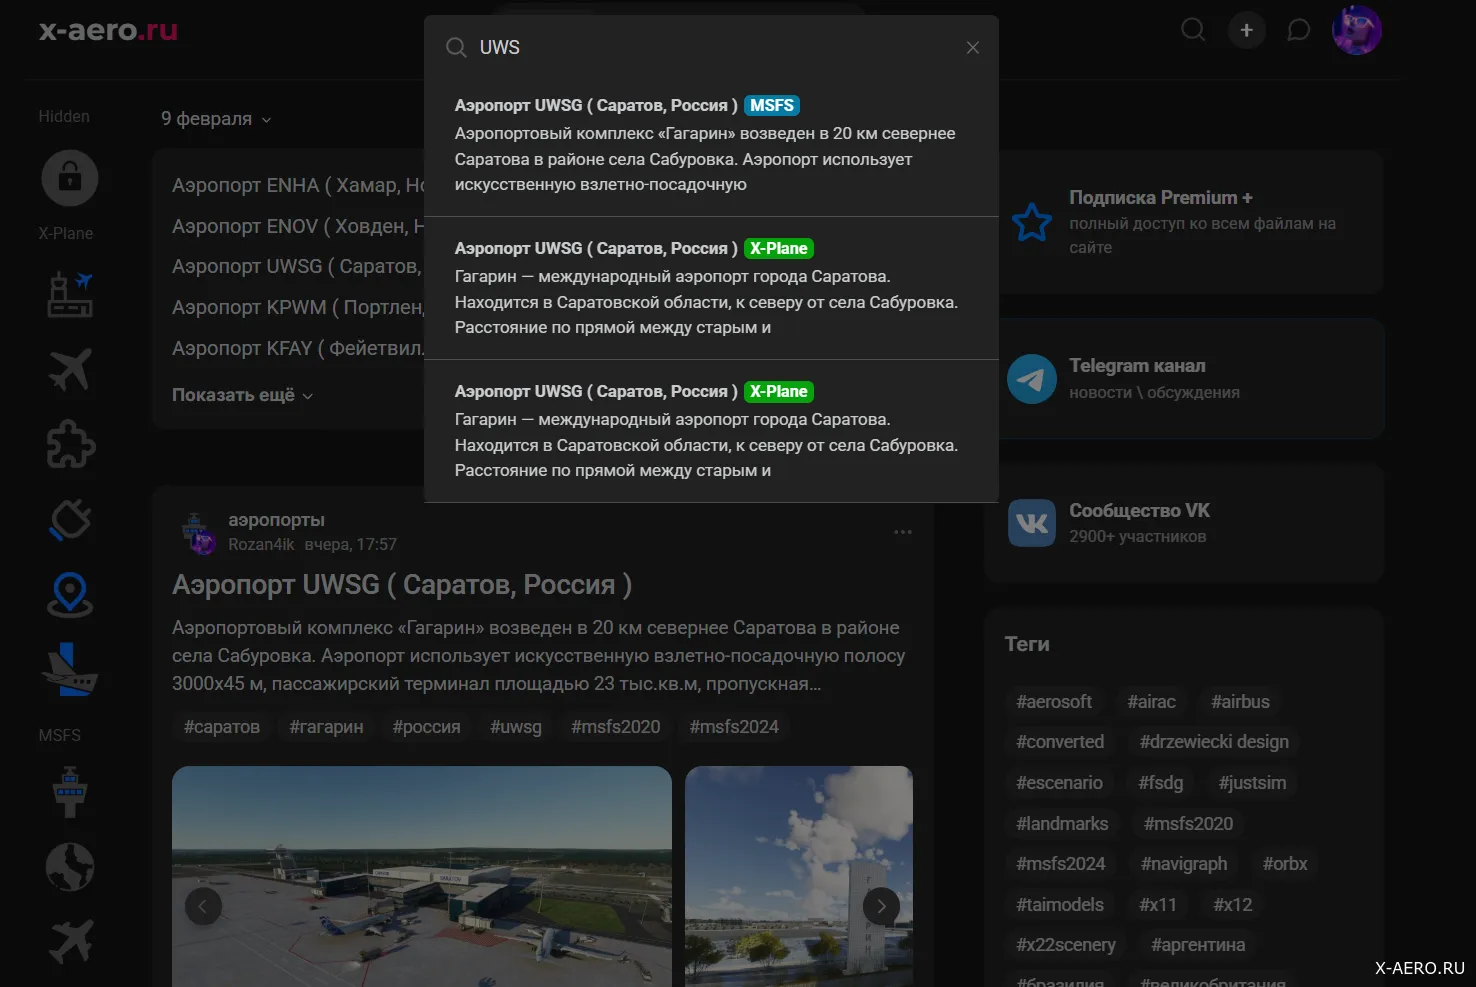Open the X-Plane puzzle piece plugins icon
1476x987 pixels.
[x=70, y=445]
